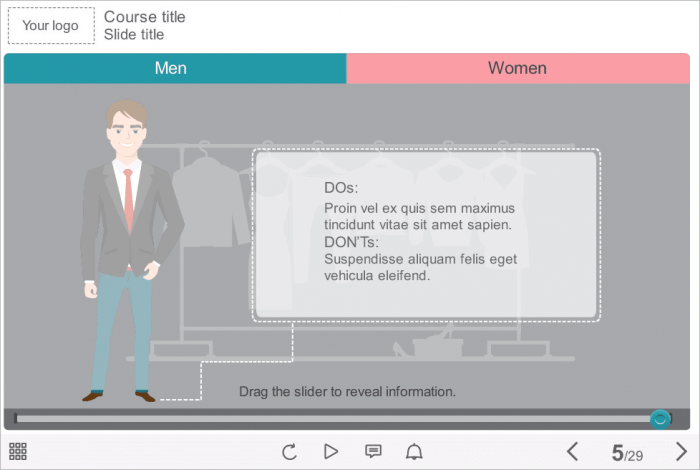
Task: Click the teal slider handle
Action: pos(660,419)
